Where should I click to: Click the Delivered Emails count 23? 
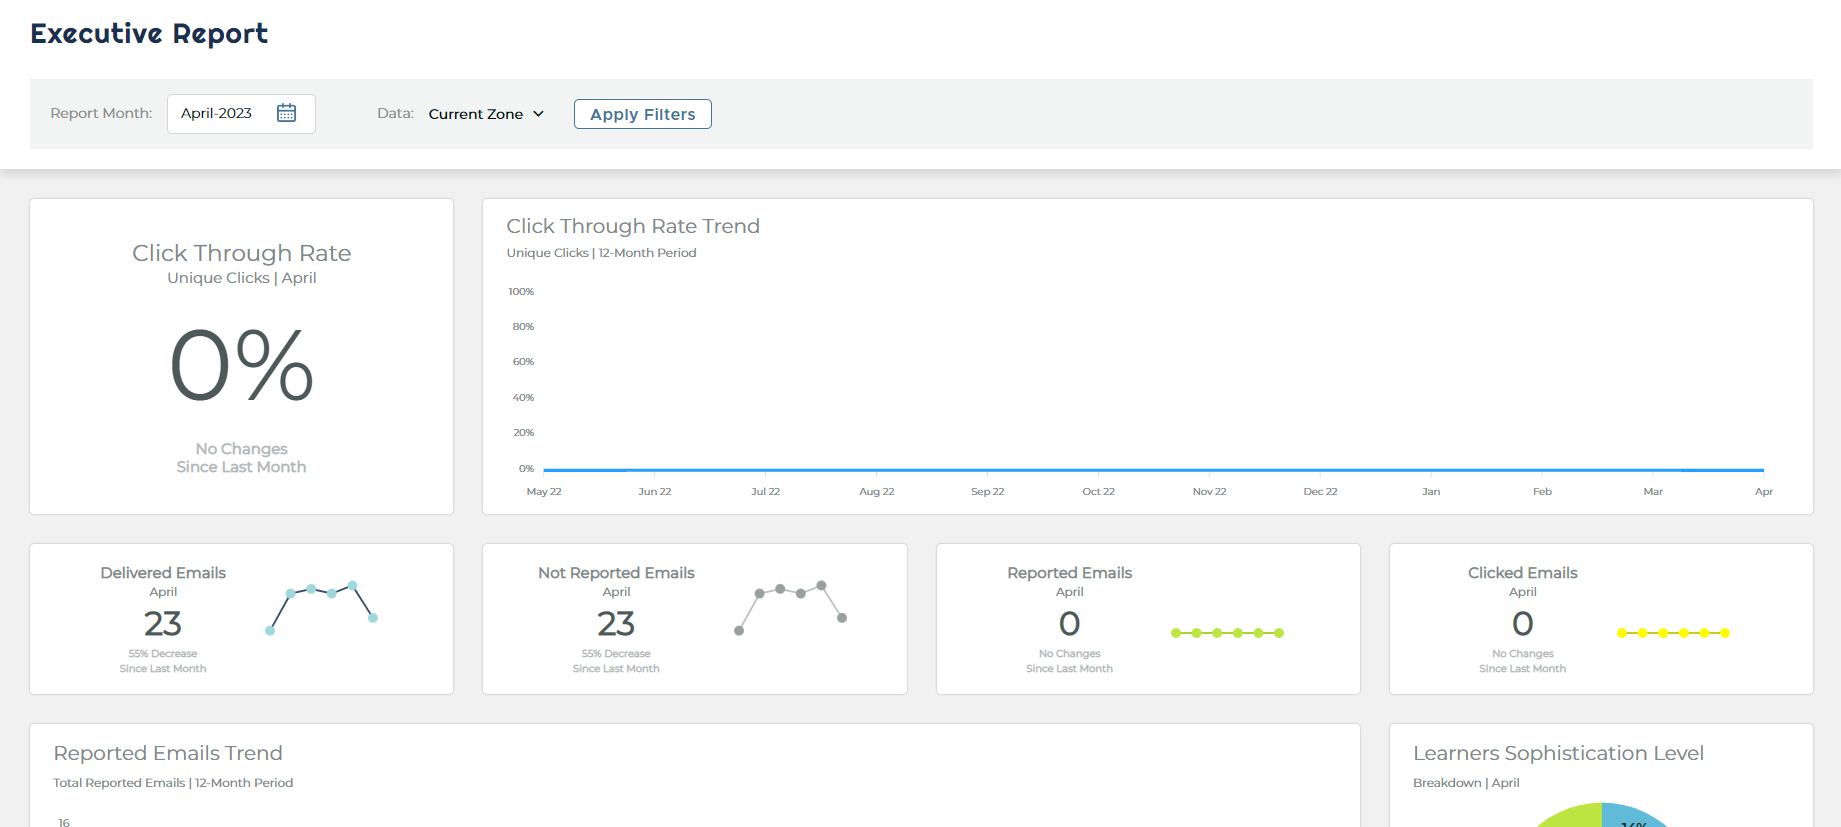tap(163, 624)
